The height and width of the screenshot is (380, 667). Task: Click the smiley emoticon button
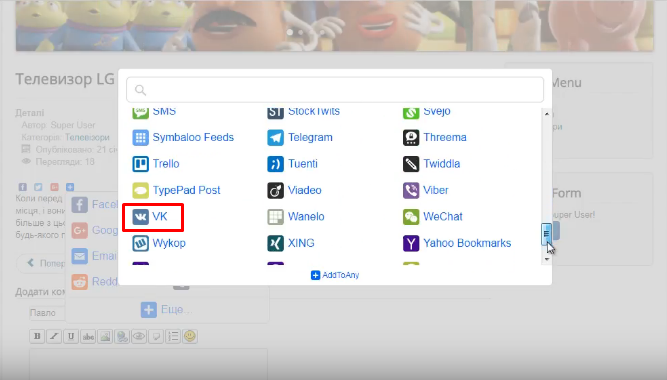(x=190, y=336)
